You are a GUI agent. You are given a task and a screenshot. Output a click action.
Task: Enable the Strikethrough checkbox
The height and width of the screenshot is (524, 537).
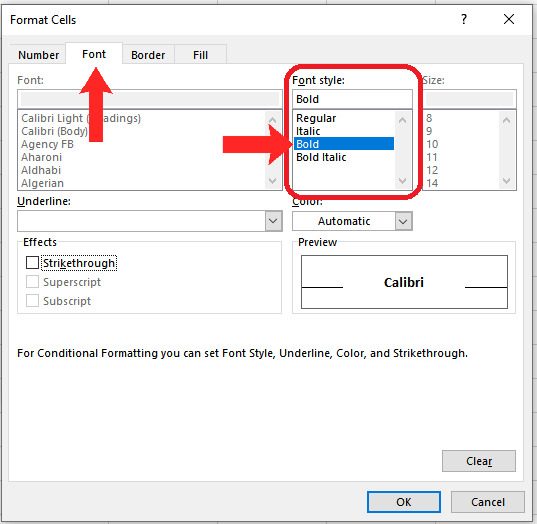pyautogui.click(x=32, y=263)
